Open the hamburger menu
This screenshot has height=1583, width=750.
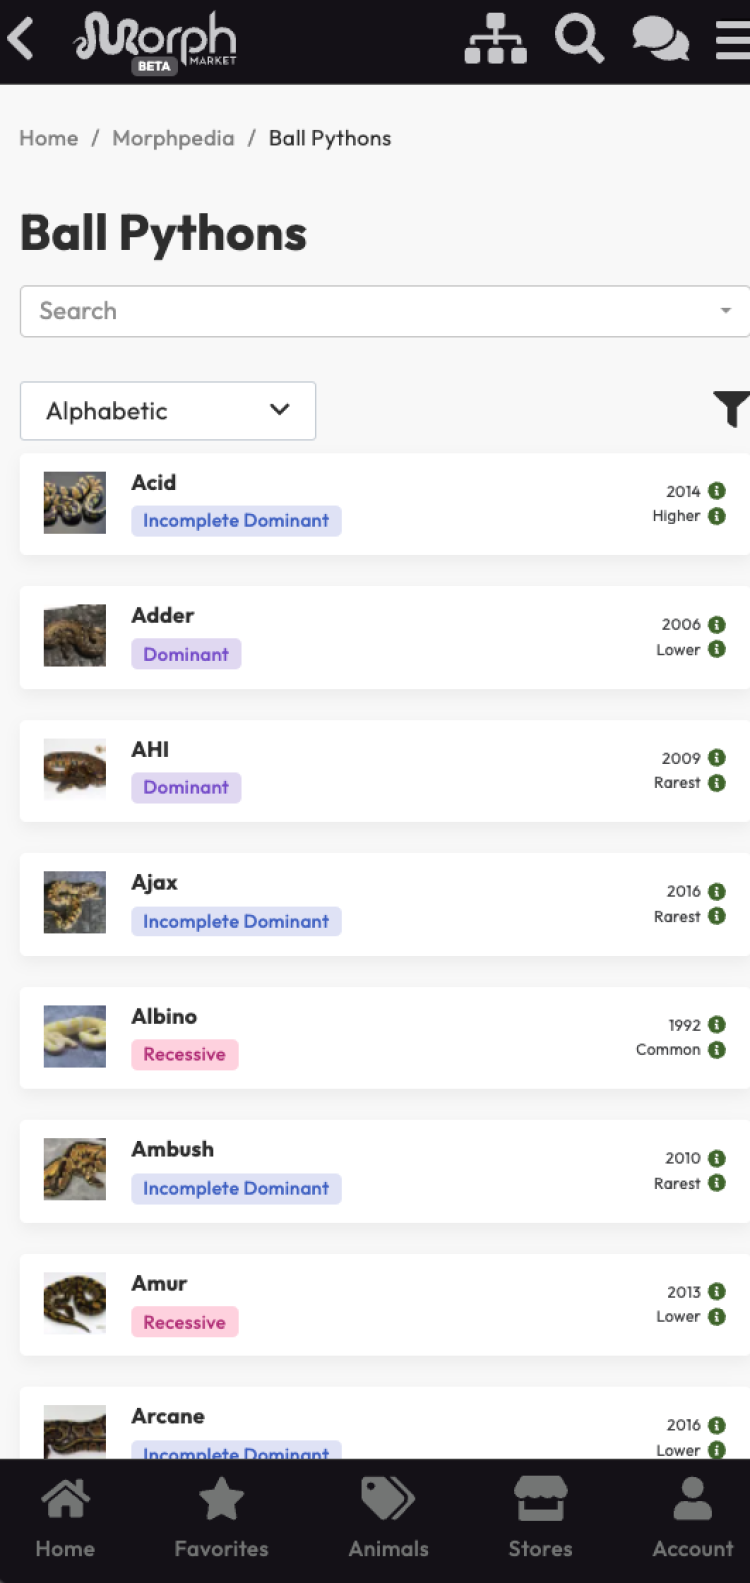[733, 39]
